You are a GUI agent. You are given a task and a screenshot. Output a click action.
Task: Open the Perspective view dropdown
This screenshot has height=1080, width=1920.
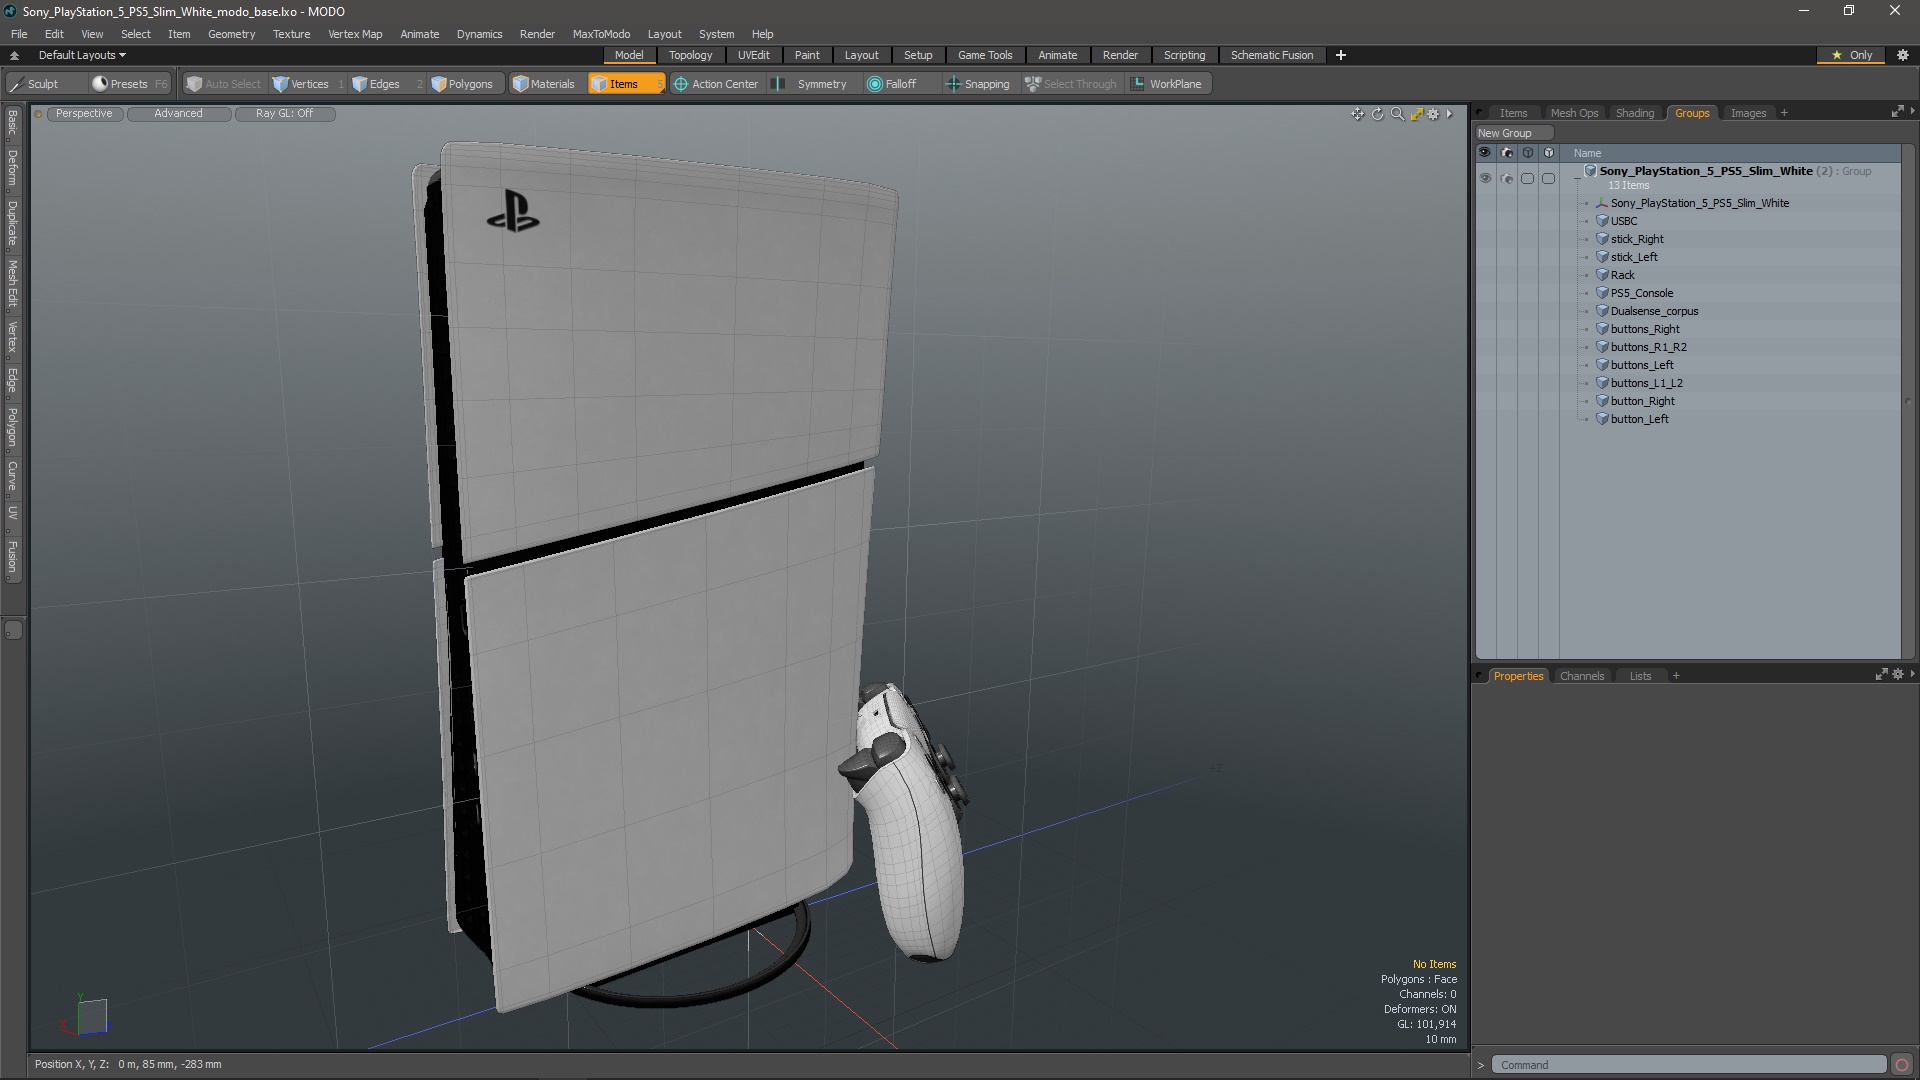[84, 114]
